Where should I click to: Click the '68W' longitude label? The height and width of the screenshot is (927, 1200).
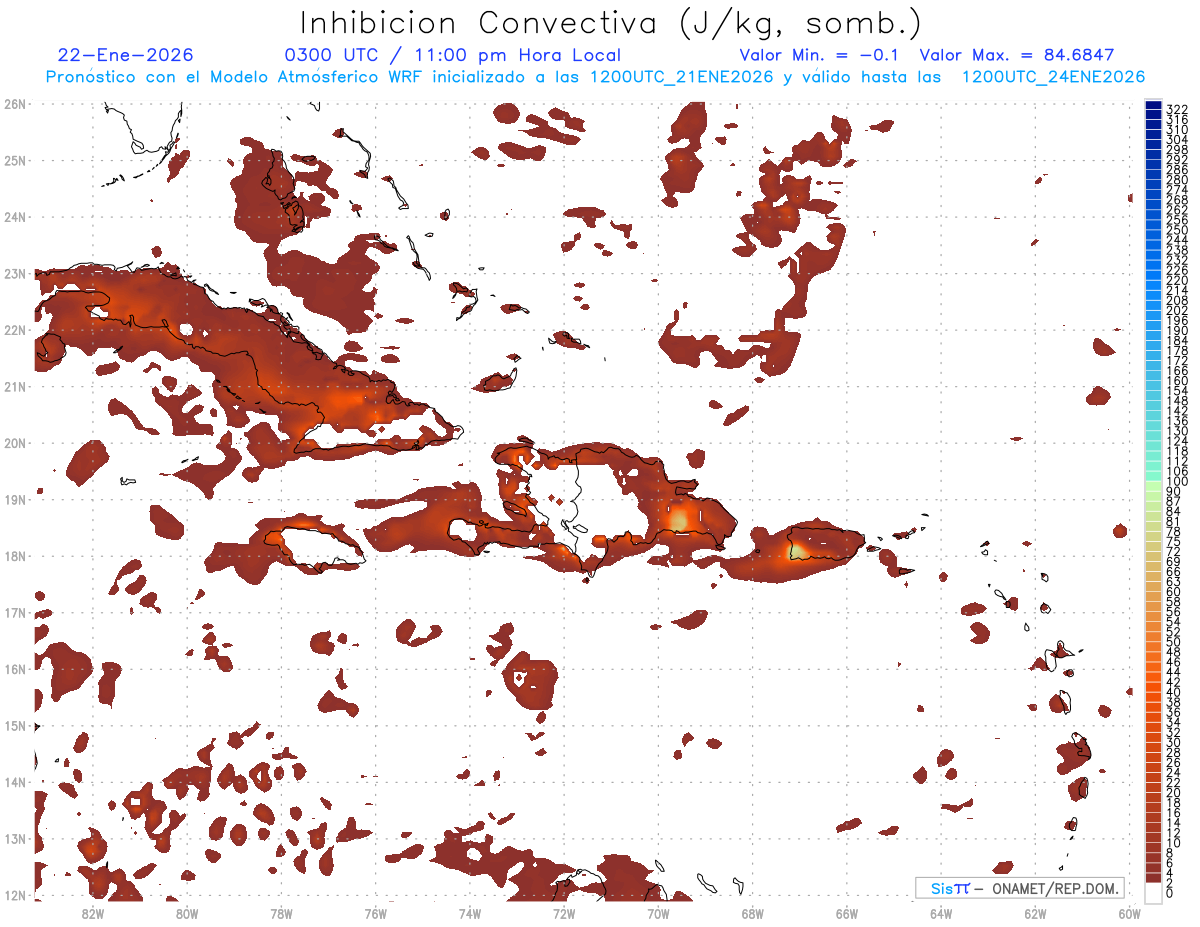click(x=753, y=912)
